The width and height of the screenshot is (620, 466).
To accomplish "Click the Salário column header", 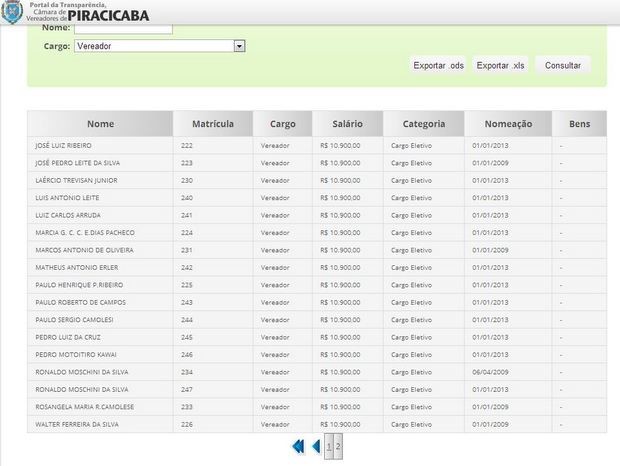I will pyautogui.click(x=347, y=124).
